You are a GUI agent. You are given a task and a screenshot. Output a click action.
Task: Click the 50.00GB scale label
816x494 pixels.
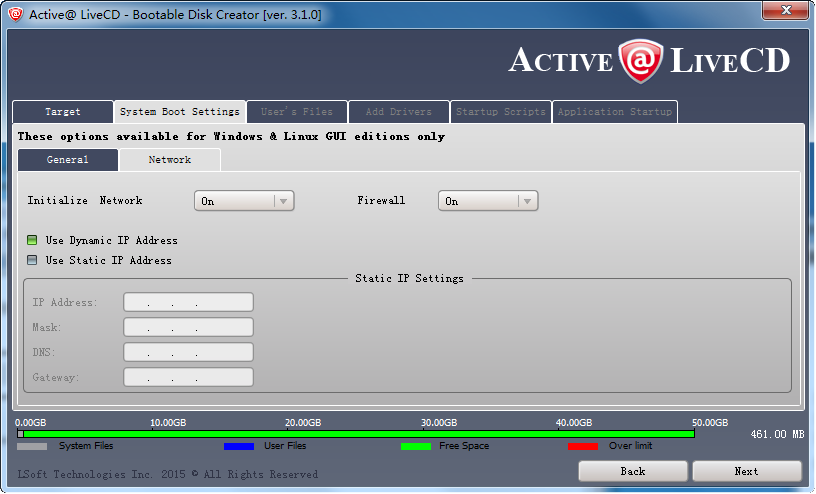[x=710, y=423]
